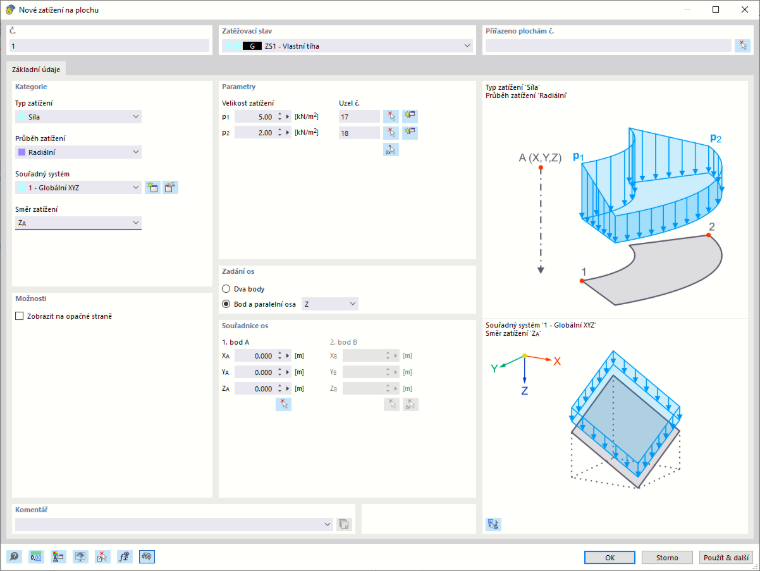Select Bod a paralelní osa radio option
Image resolution: width=760 pixels, height=571 pixels.
tap(226, 304)
